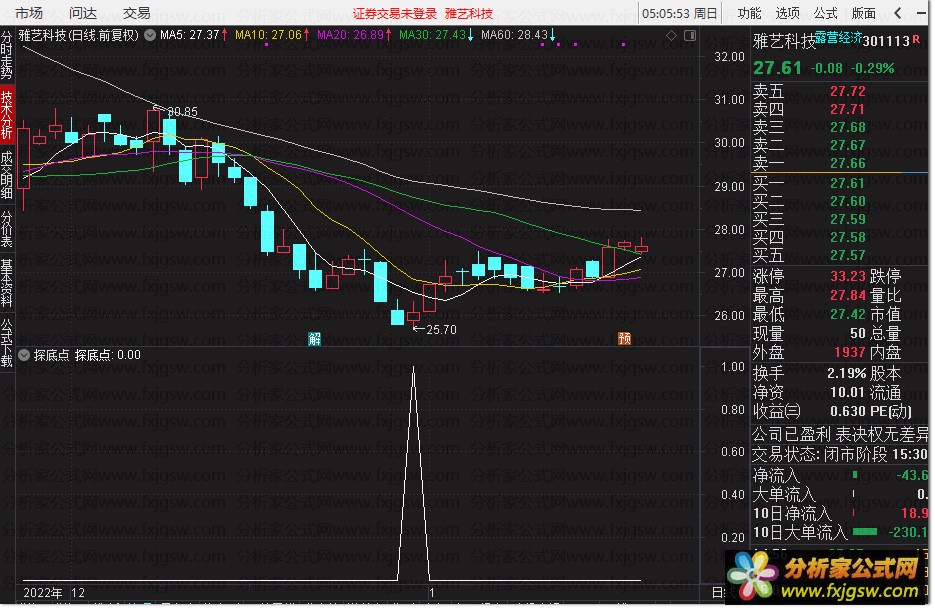Screen dimensions: 935x608
Task: Click the diamond icon above the chart
Action: pyautogui.click(x=671, y=36)
